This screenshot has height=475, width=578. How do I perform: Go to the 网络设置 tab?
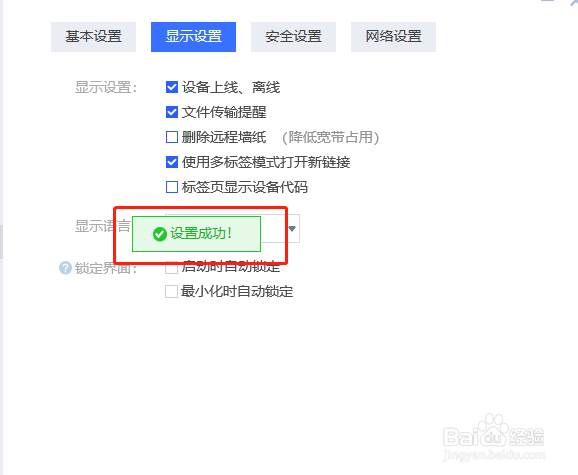coord(393,37)
